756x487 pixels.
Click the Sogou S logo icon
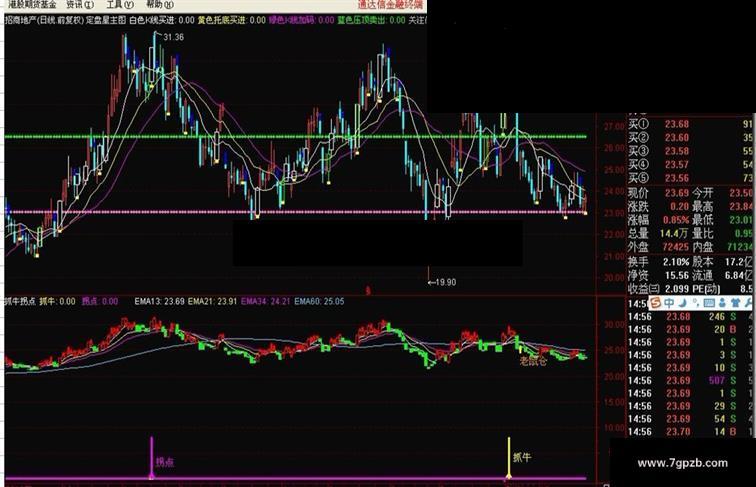coord(655,303)
